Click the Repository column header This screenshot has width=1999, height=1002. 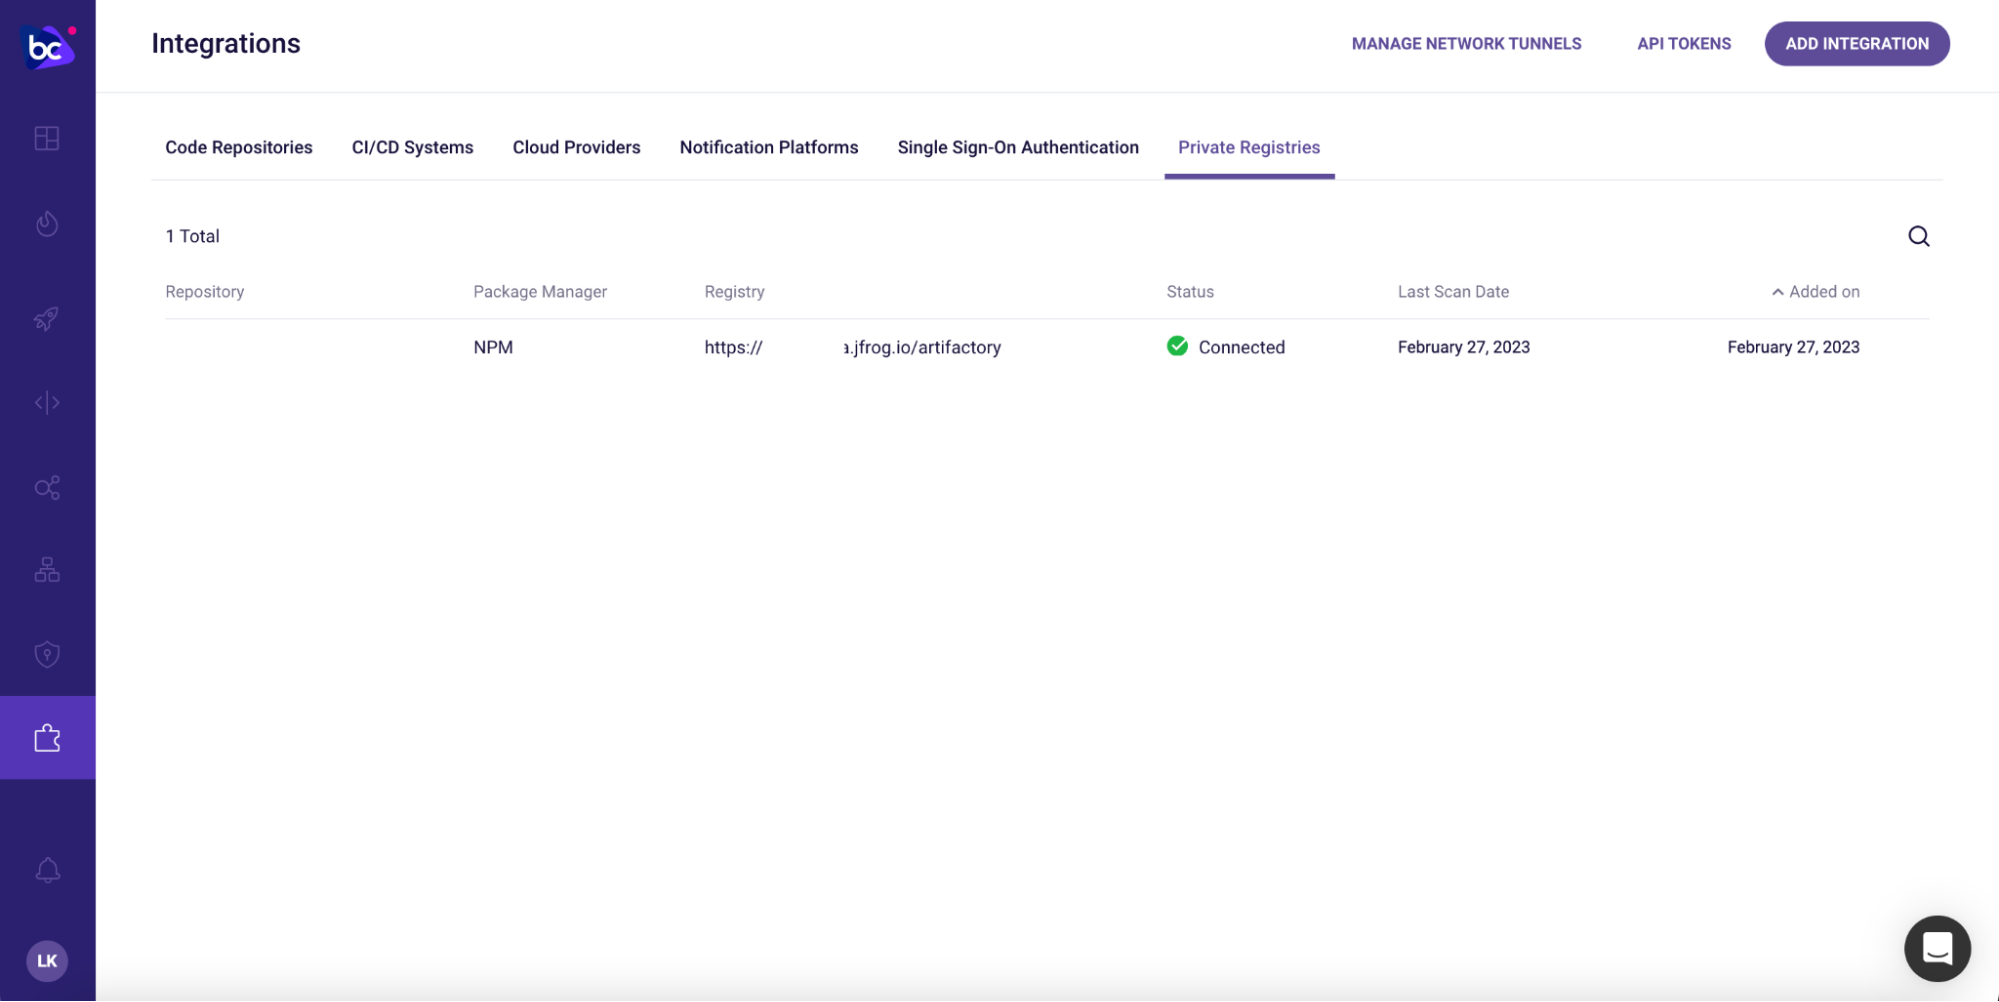pos(205,292)
